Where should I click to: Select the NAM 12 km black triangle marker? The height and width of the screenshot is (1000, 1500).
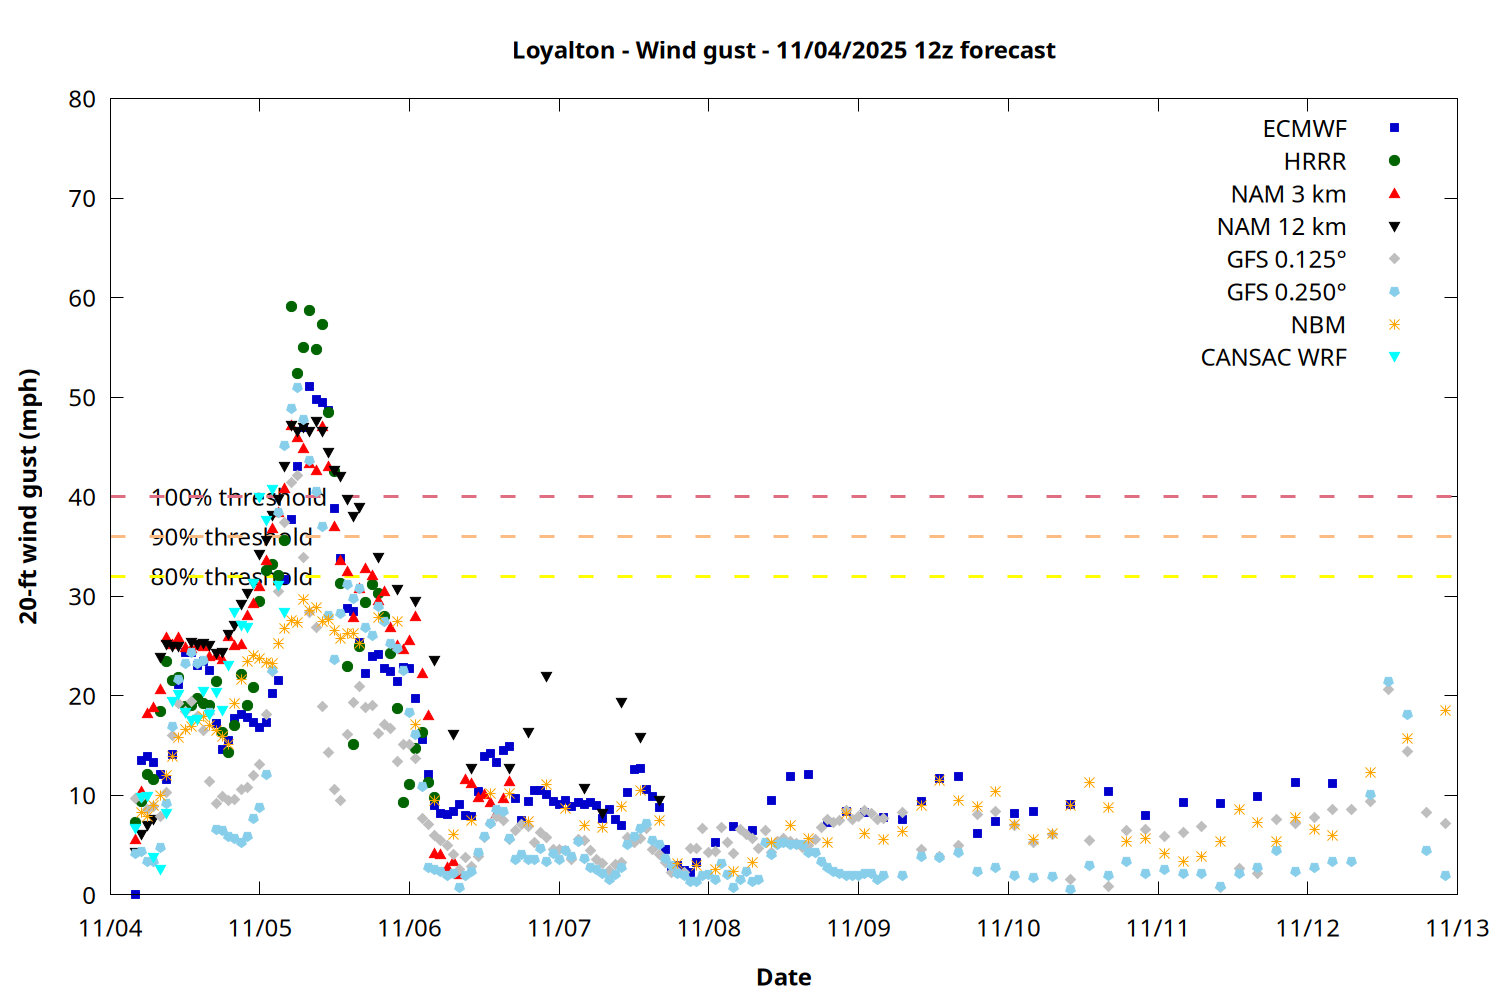1394,227
